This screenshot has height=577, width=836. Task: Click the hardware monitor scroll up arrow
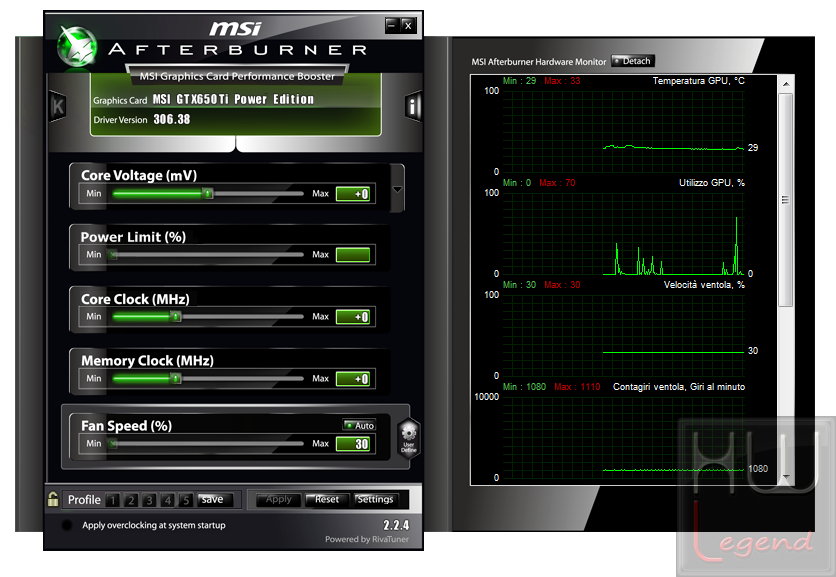(x=786, y=84)
